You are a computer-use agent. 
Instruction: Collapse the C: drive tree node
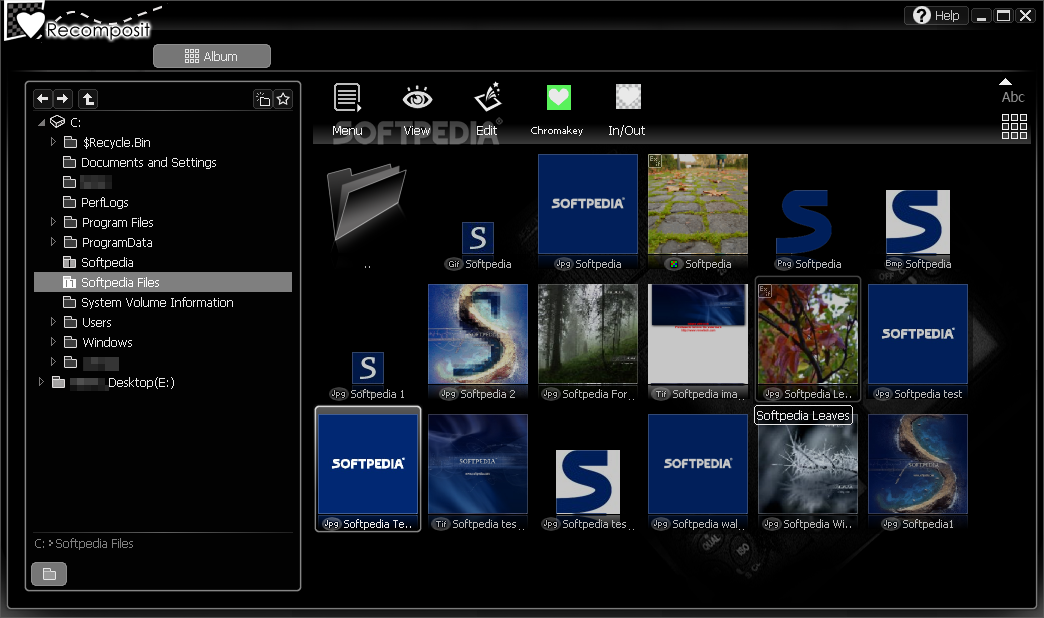(42, 123)
